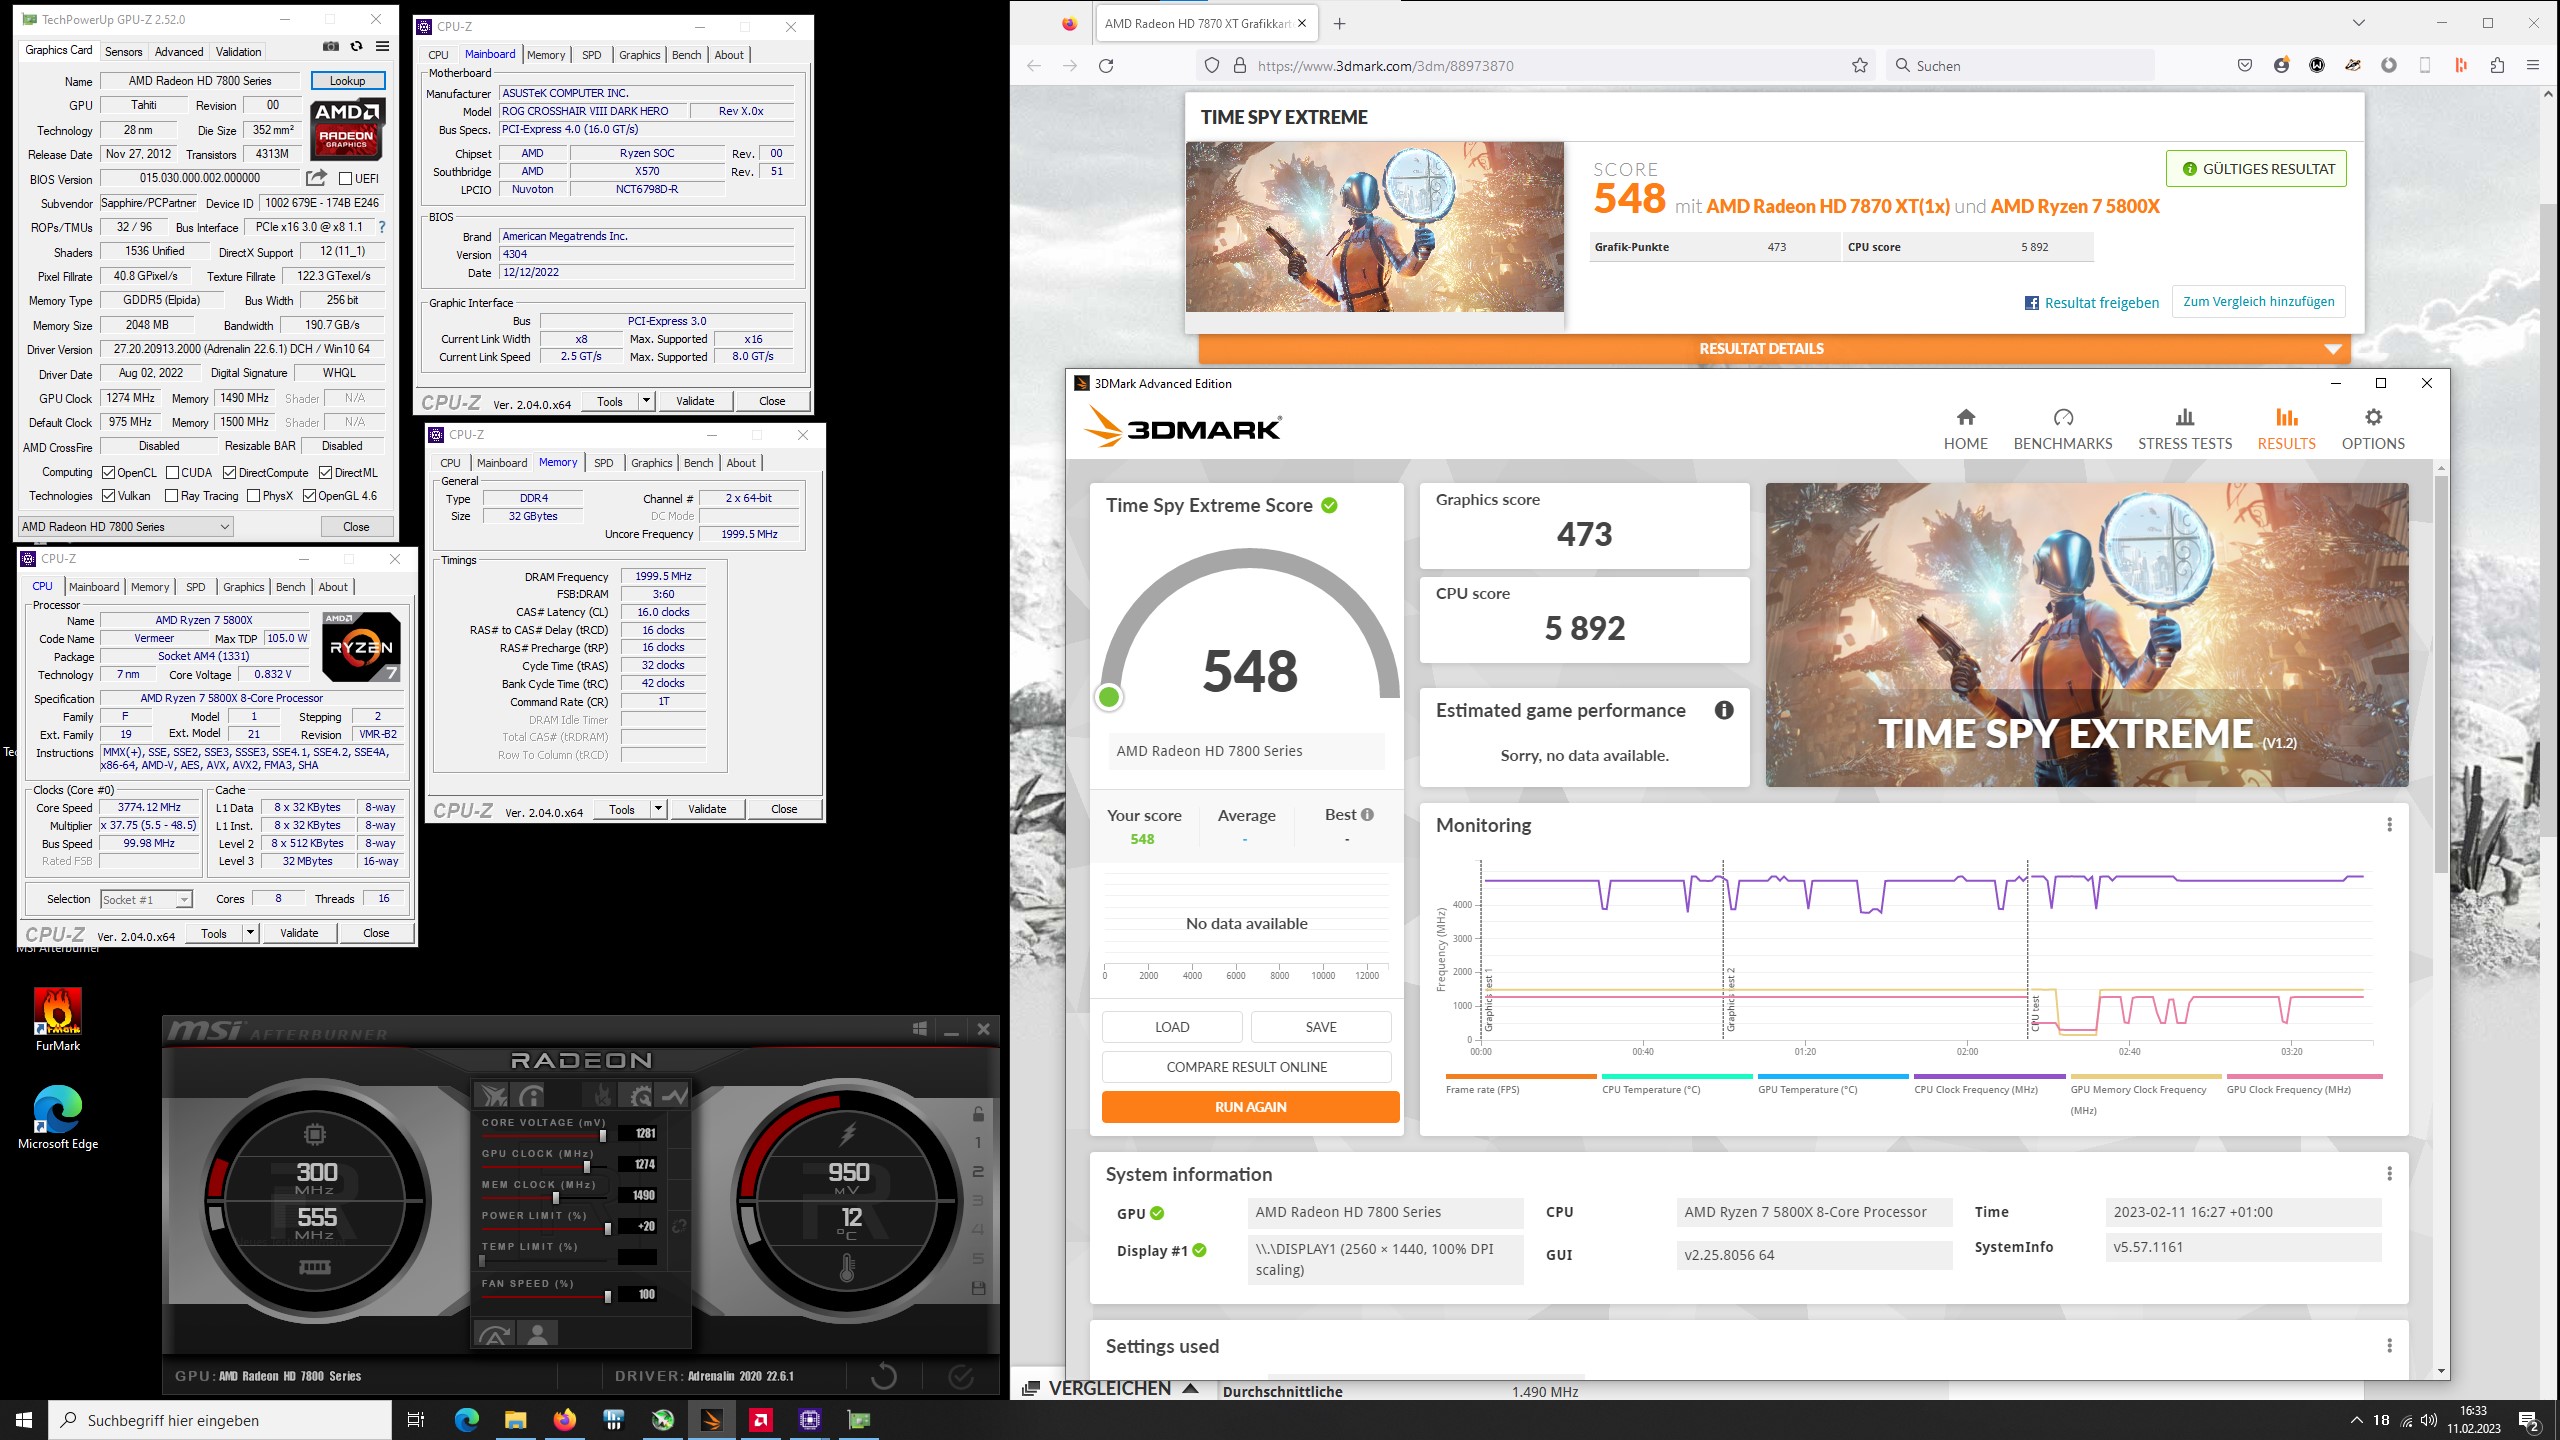The width and height of the screenshot is (2560, 1440).
Task: Take a GPU-Z screenshot with the camera icon
Action: point(330,47)
